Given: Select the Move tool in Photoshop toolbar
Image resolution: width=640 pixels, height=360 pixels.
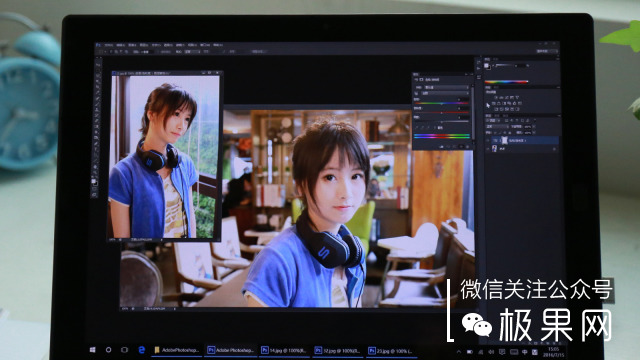Looking at the screenshot, I should tap(97, 64).
